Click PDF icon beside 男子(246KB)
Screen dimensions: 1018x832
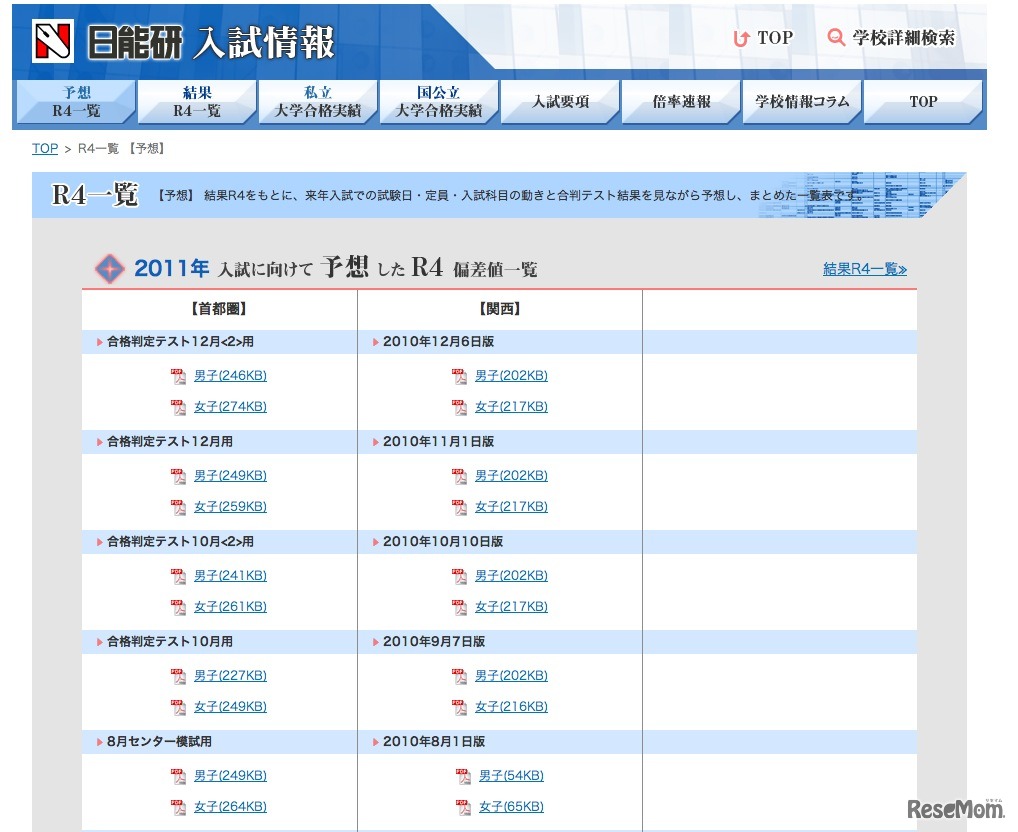[x=178, y=376]
